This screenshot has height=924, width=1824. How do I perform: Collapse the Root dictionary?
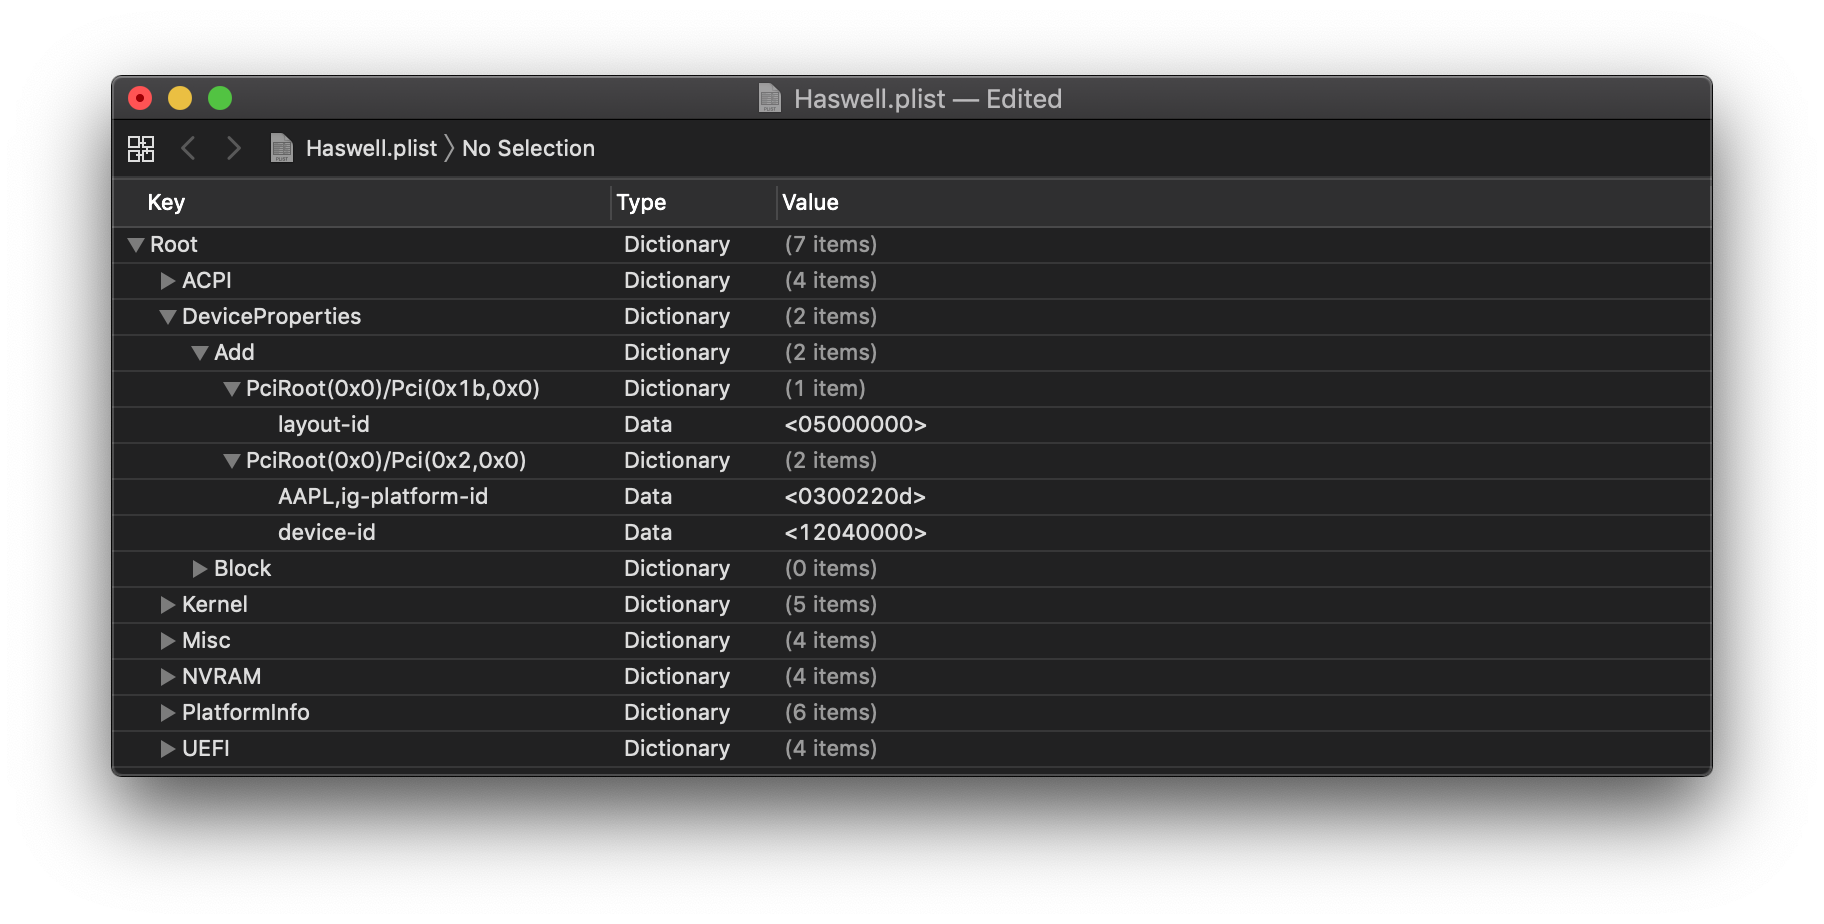point(135,244)
